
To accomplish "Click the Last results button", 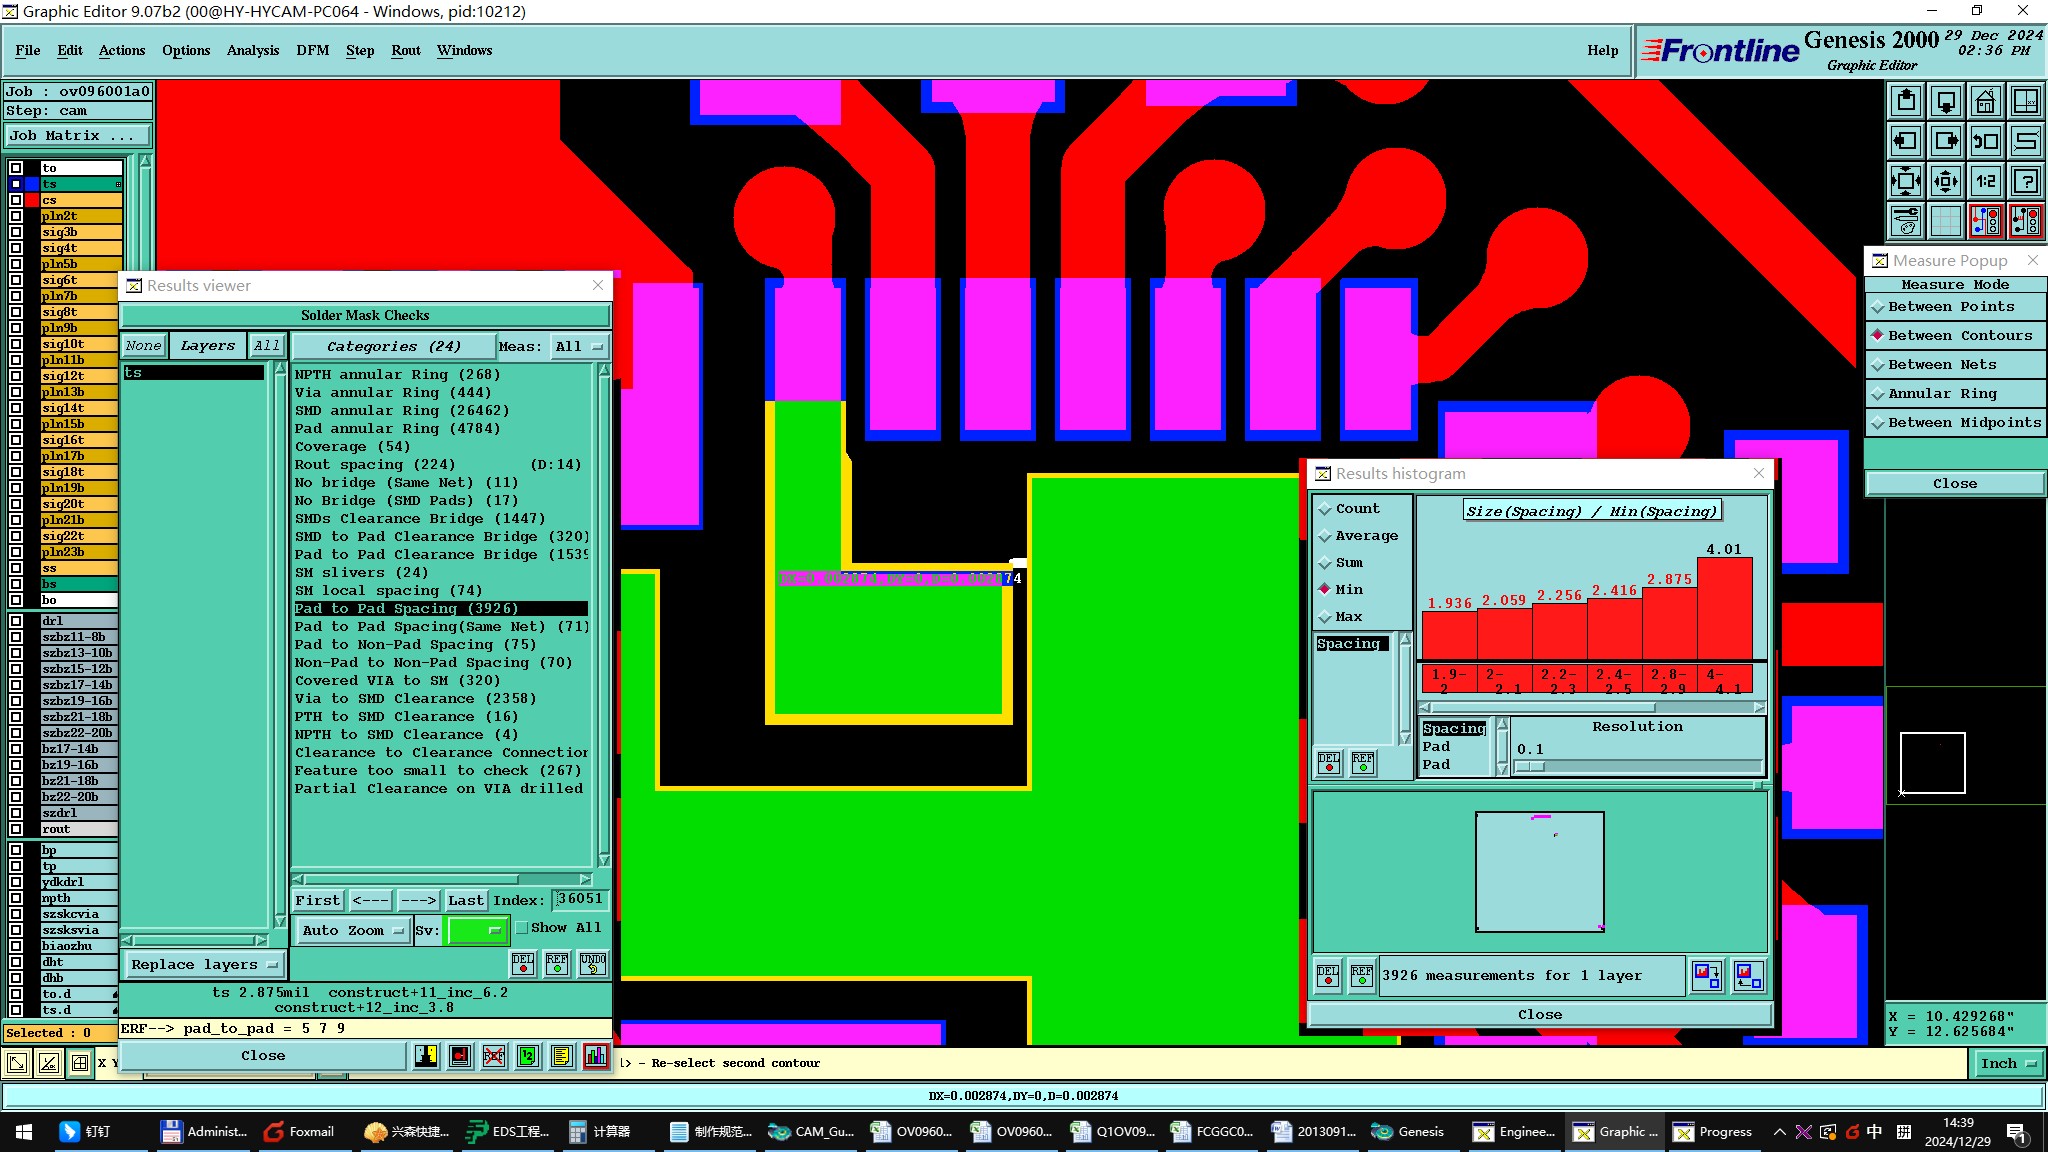I will coord(465,900).
